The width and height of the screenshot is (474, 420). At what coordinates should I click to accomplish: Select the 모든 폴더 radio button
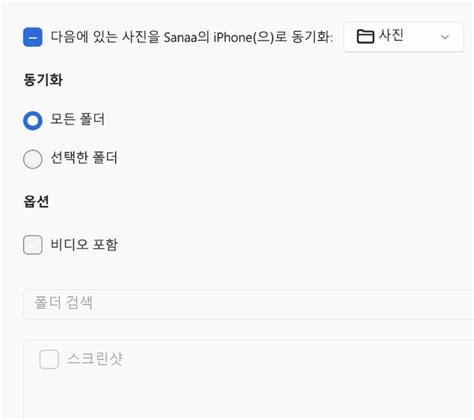[x=33, y=120]
